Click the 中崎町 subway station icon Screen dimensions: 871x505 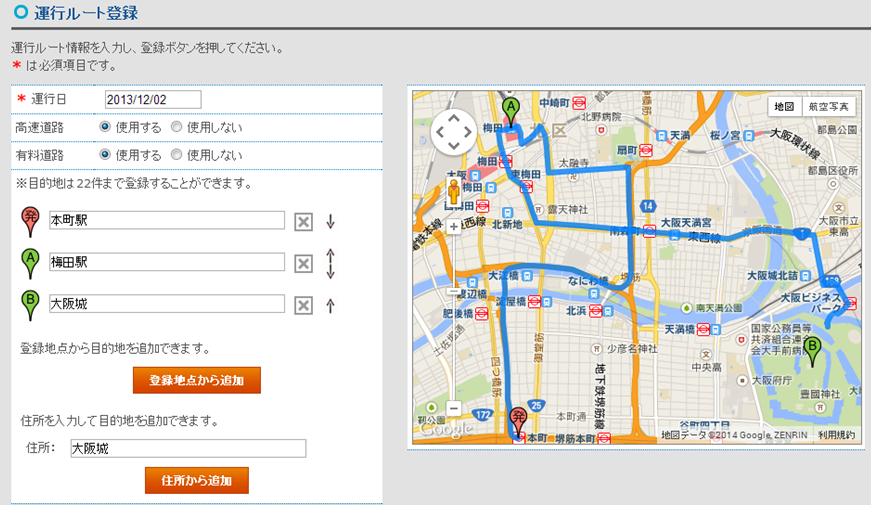[x=579, y=103]
